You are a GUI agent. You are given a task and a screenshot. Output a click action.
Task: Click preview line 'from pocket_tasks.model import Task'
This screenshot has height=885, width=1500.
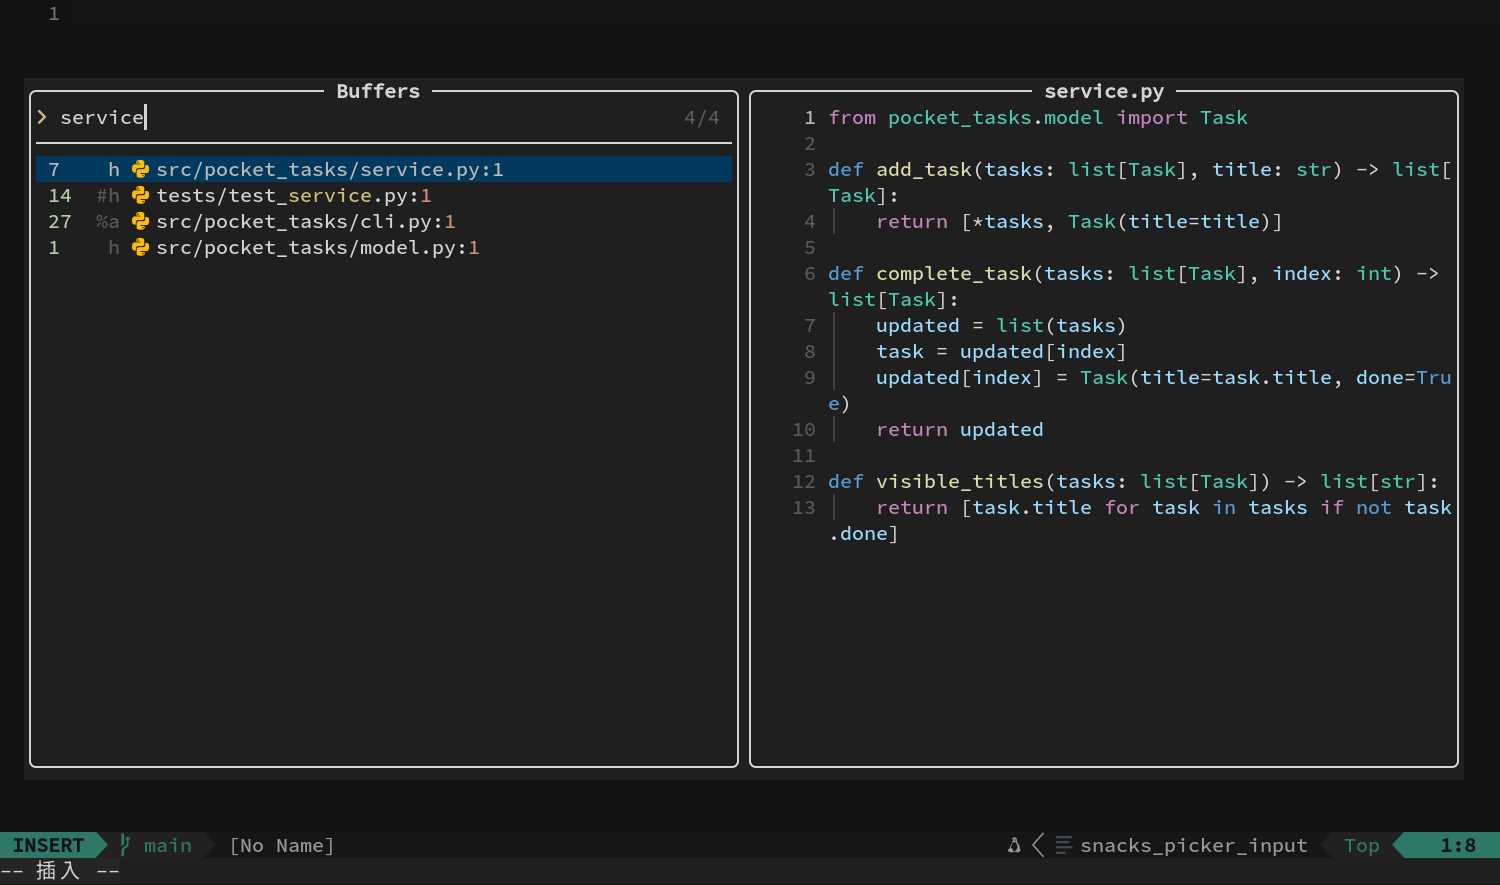pos(1038,117)
